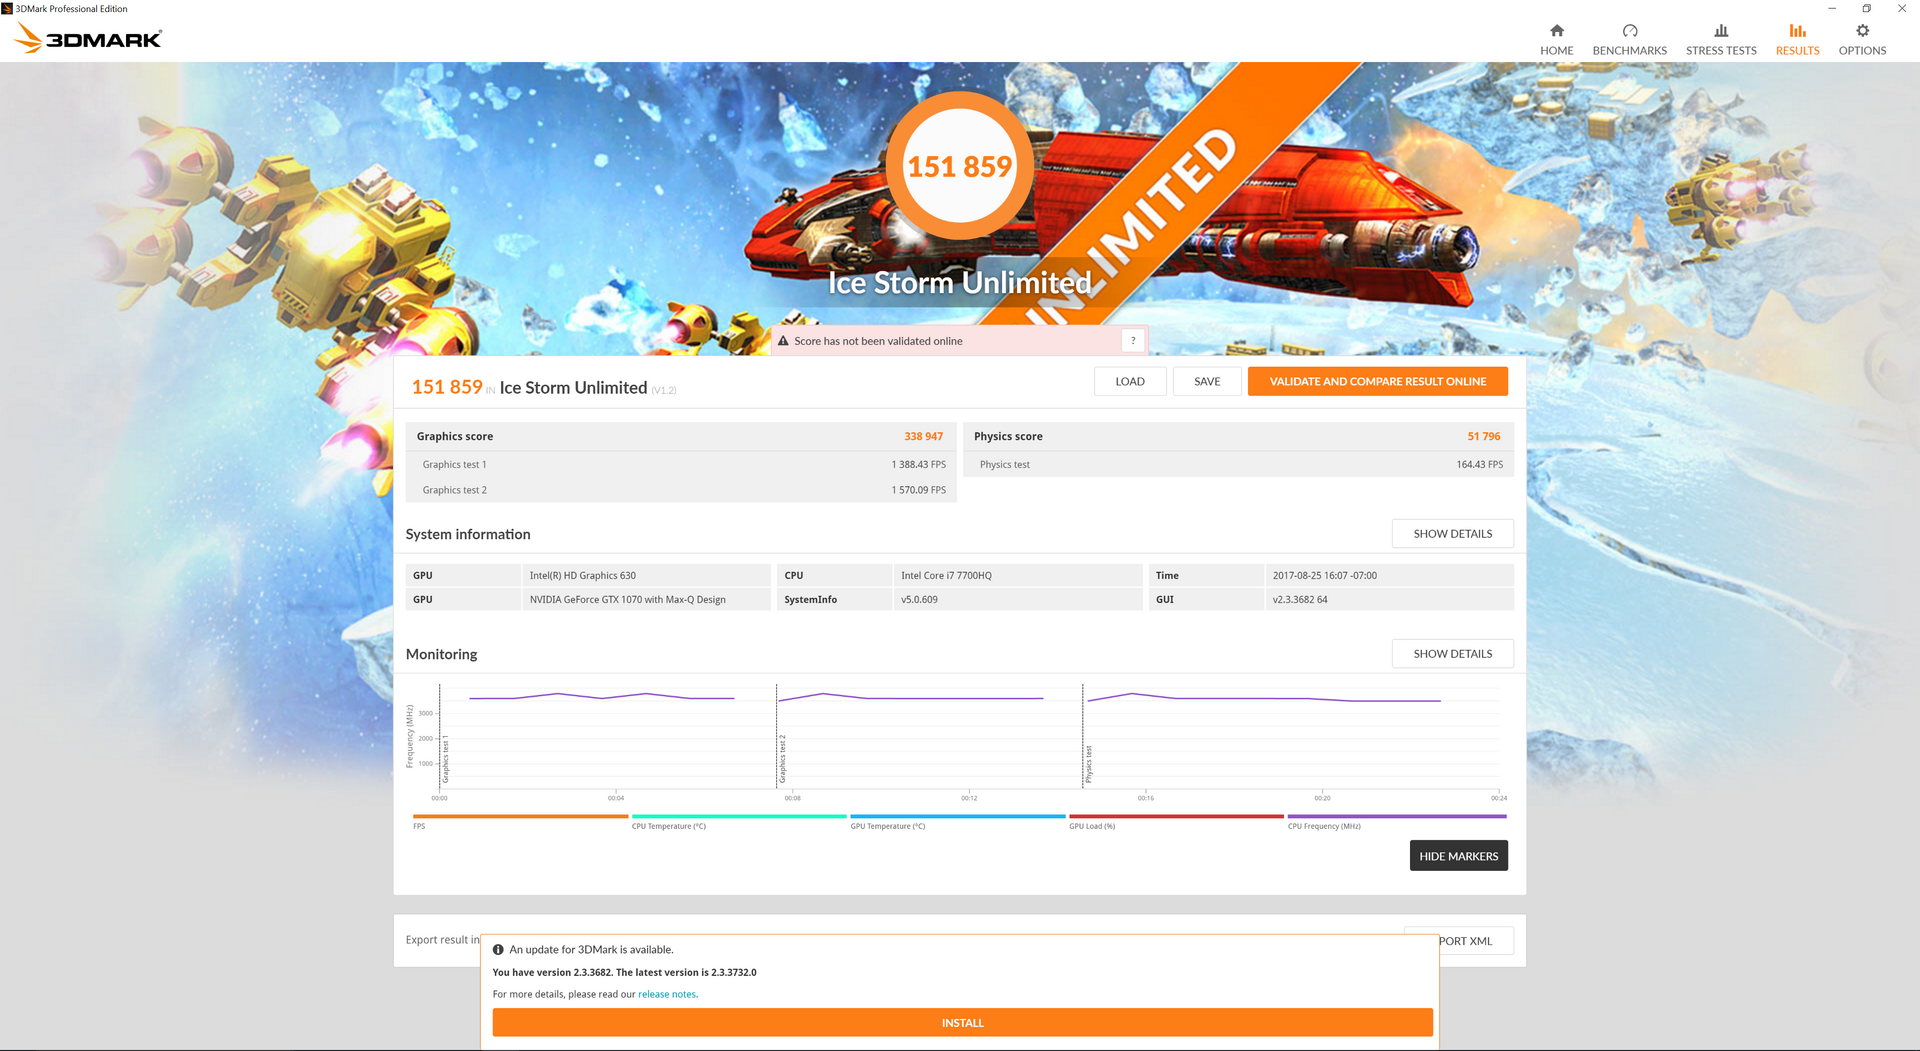Open the Benchmarks gauge icon
Image resolution: width=1920 pixels, height=1051 pixels.
1629,31
